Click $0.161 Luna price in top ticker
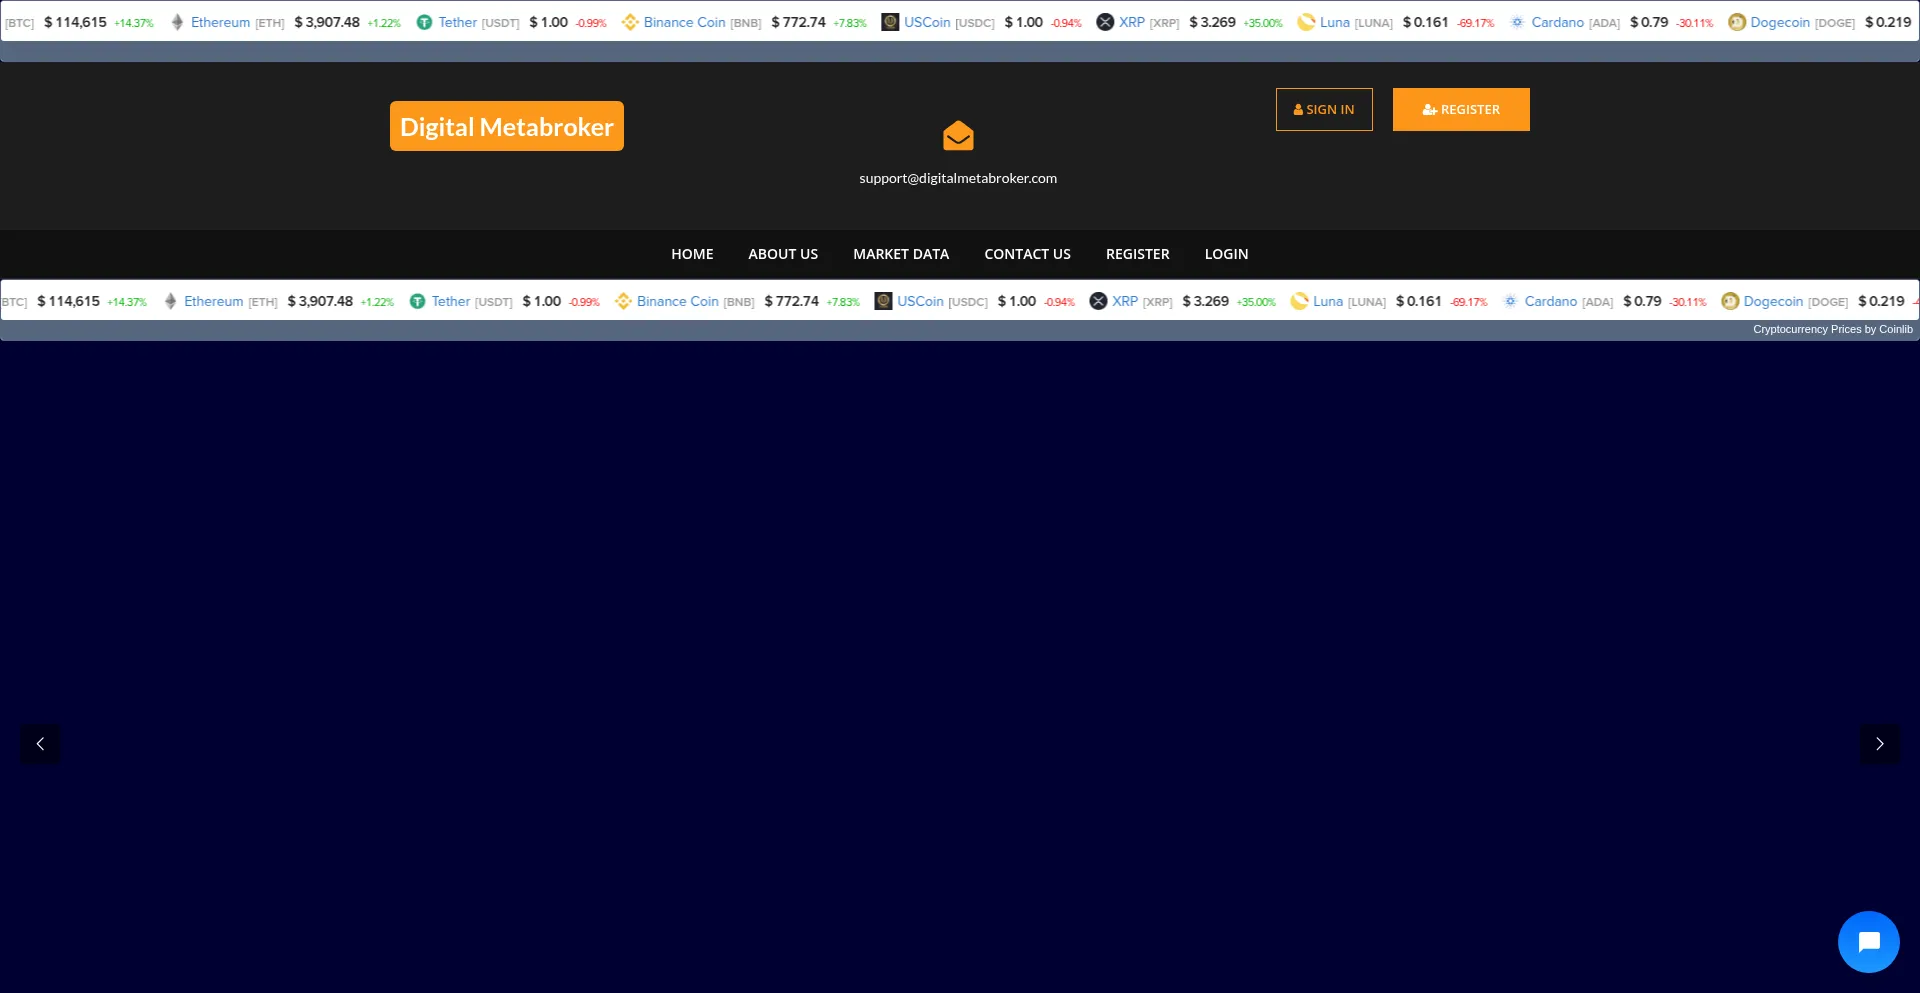The width and height of the screenshot is (1920, 993). tap(1425, 22)
